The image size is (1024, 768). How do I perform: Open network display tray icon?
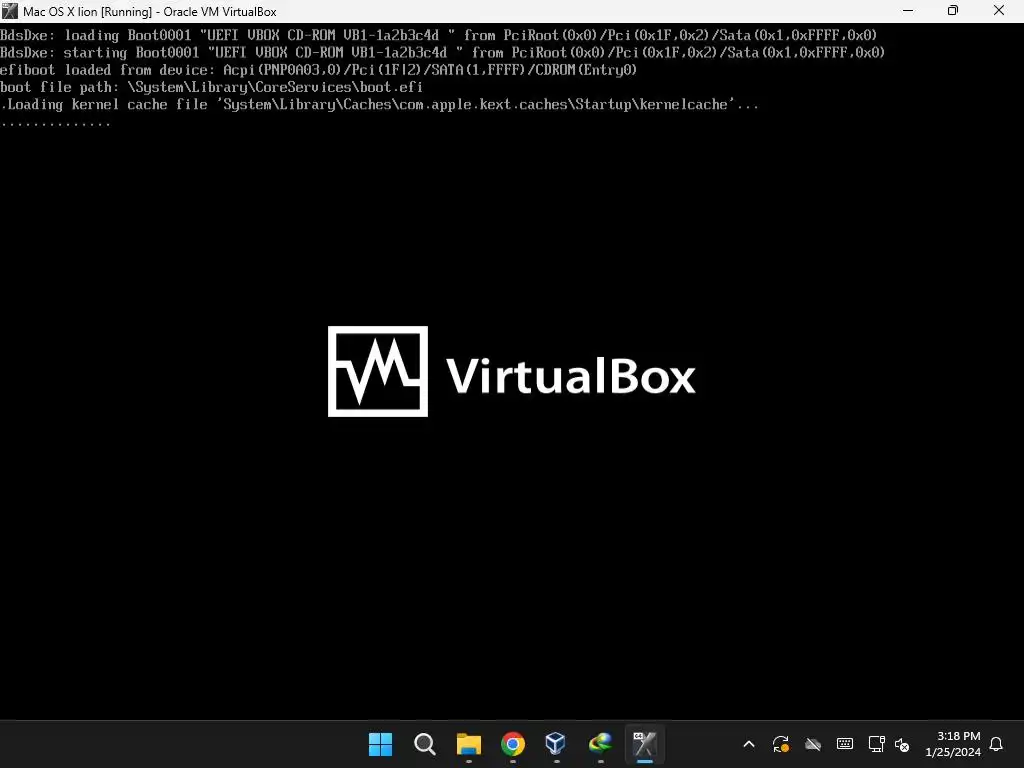tap(876, 744)
